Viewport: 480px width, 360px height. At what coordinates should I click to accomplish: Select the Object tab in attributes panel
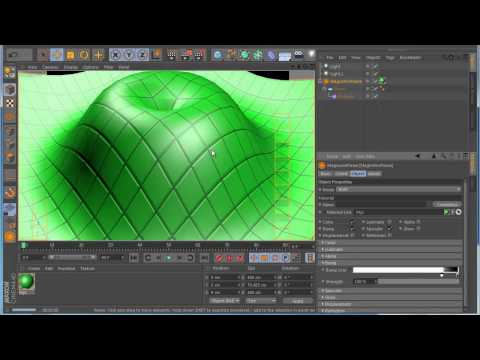point(358,174)
